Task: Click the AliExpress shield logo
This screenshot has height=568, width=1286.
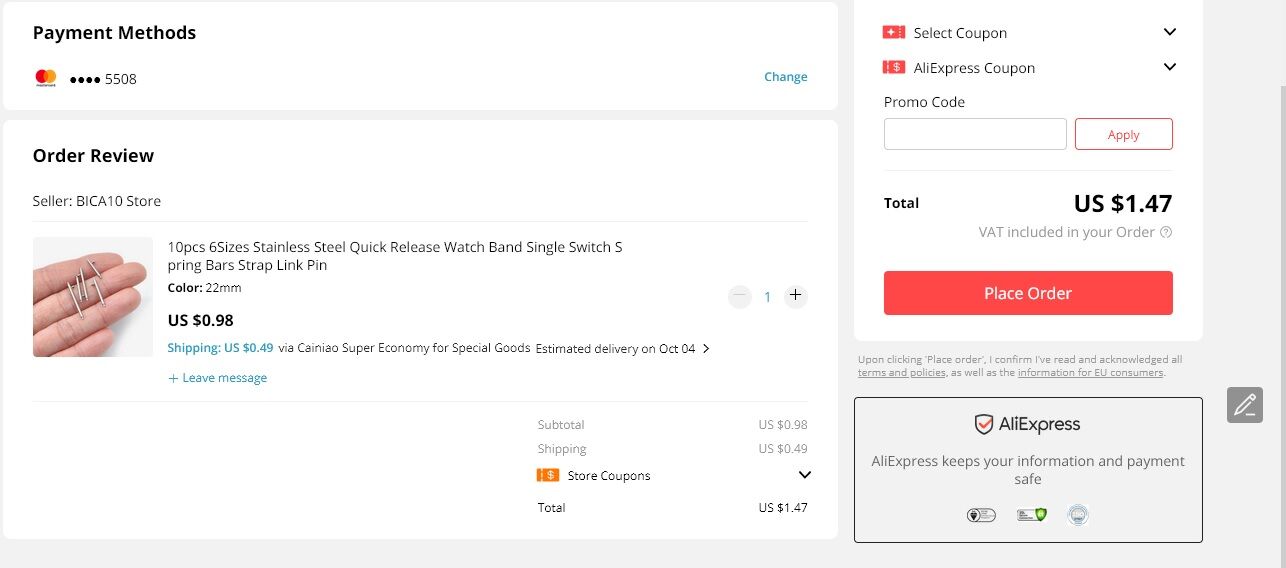Action: click(x=984, y=424)
